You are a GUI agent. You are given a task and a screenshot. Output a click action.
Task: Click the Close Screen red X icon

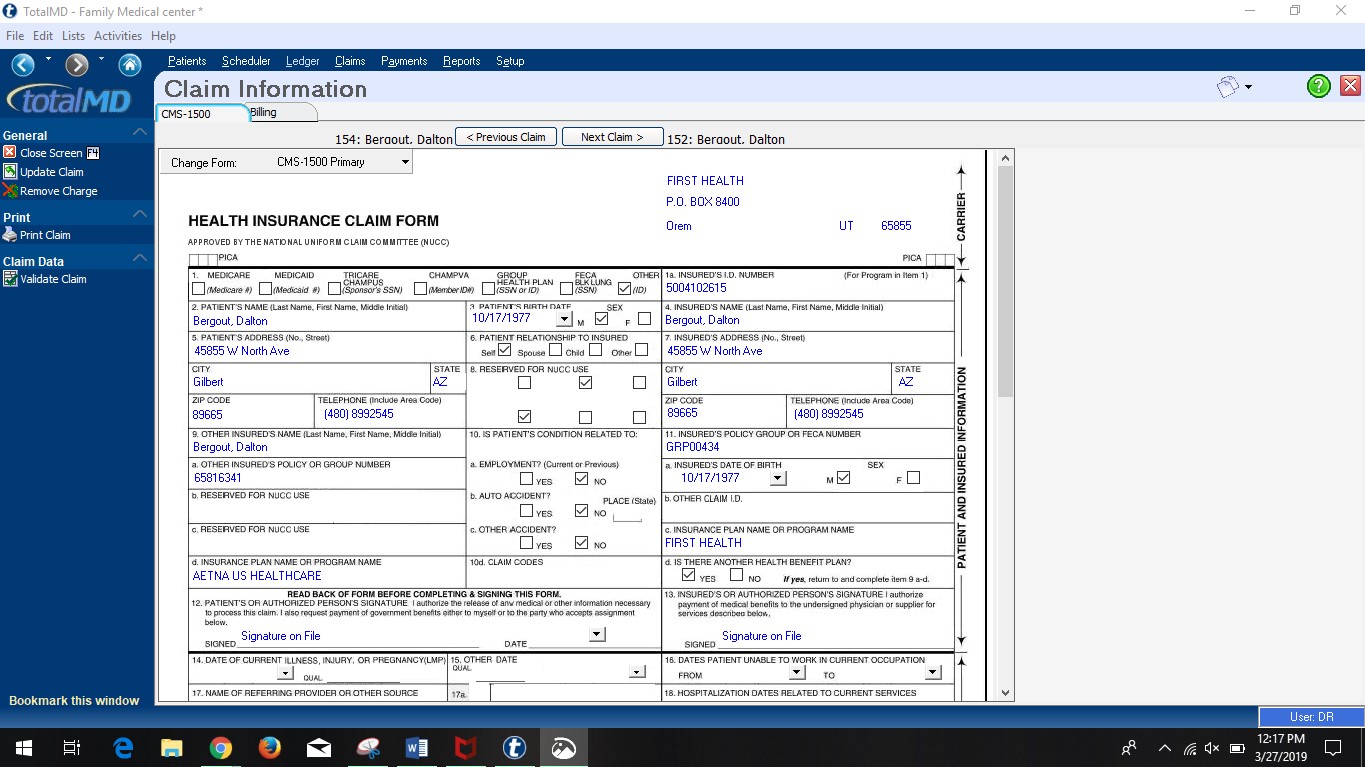pyautogui.click(x=10, y=152)
